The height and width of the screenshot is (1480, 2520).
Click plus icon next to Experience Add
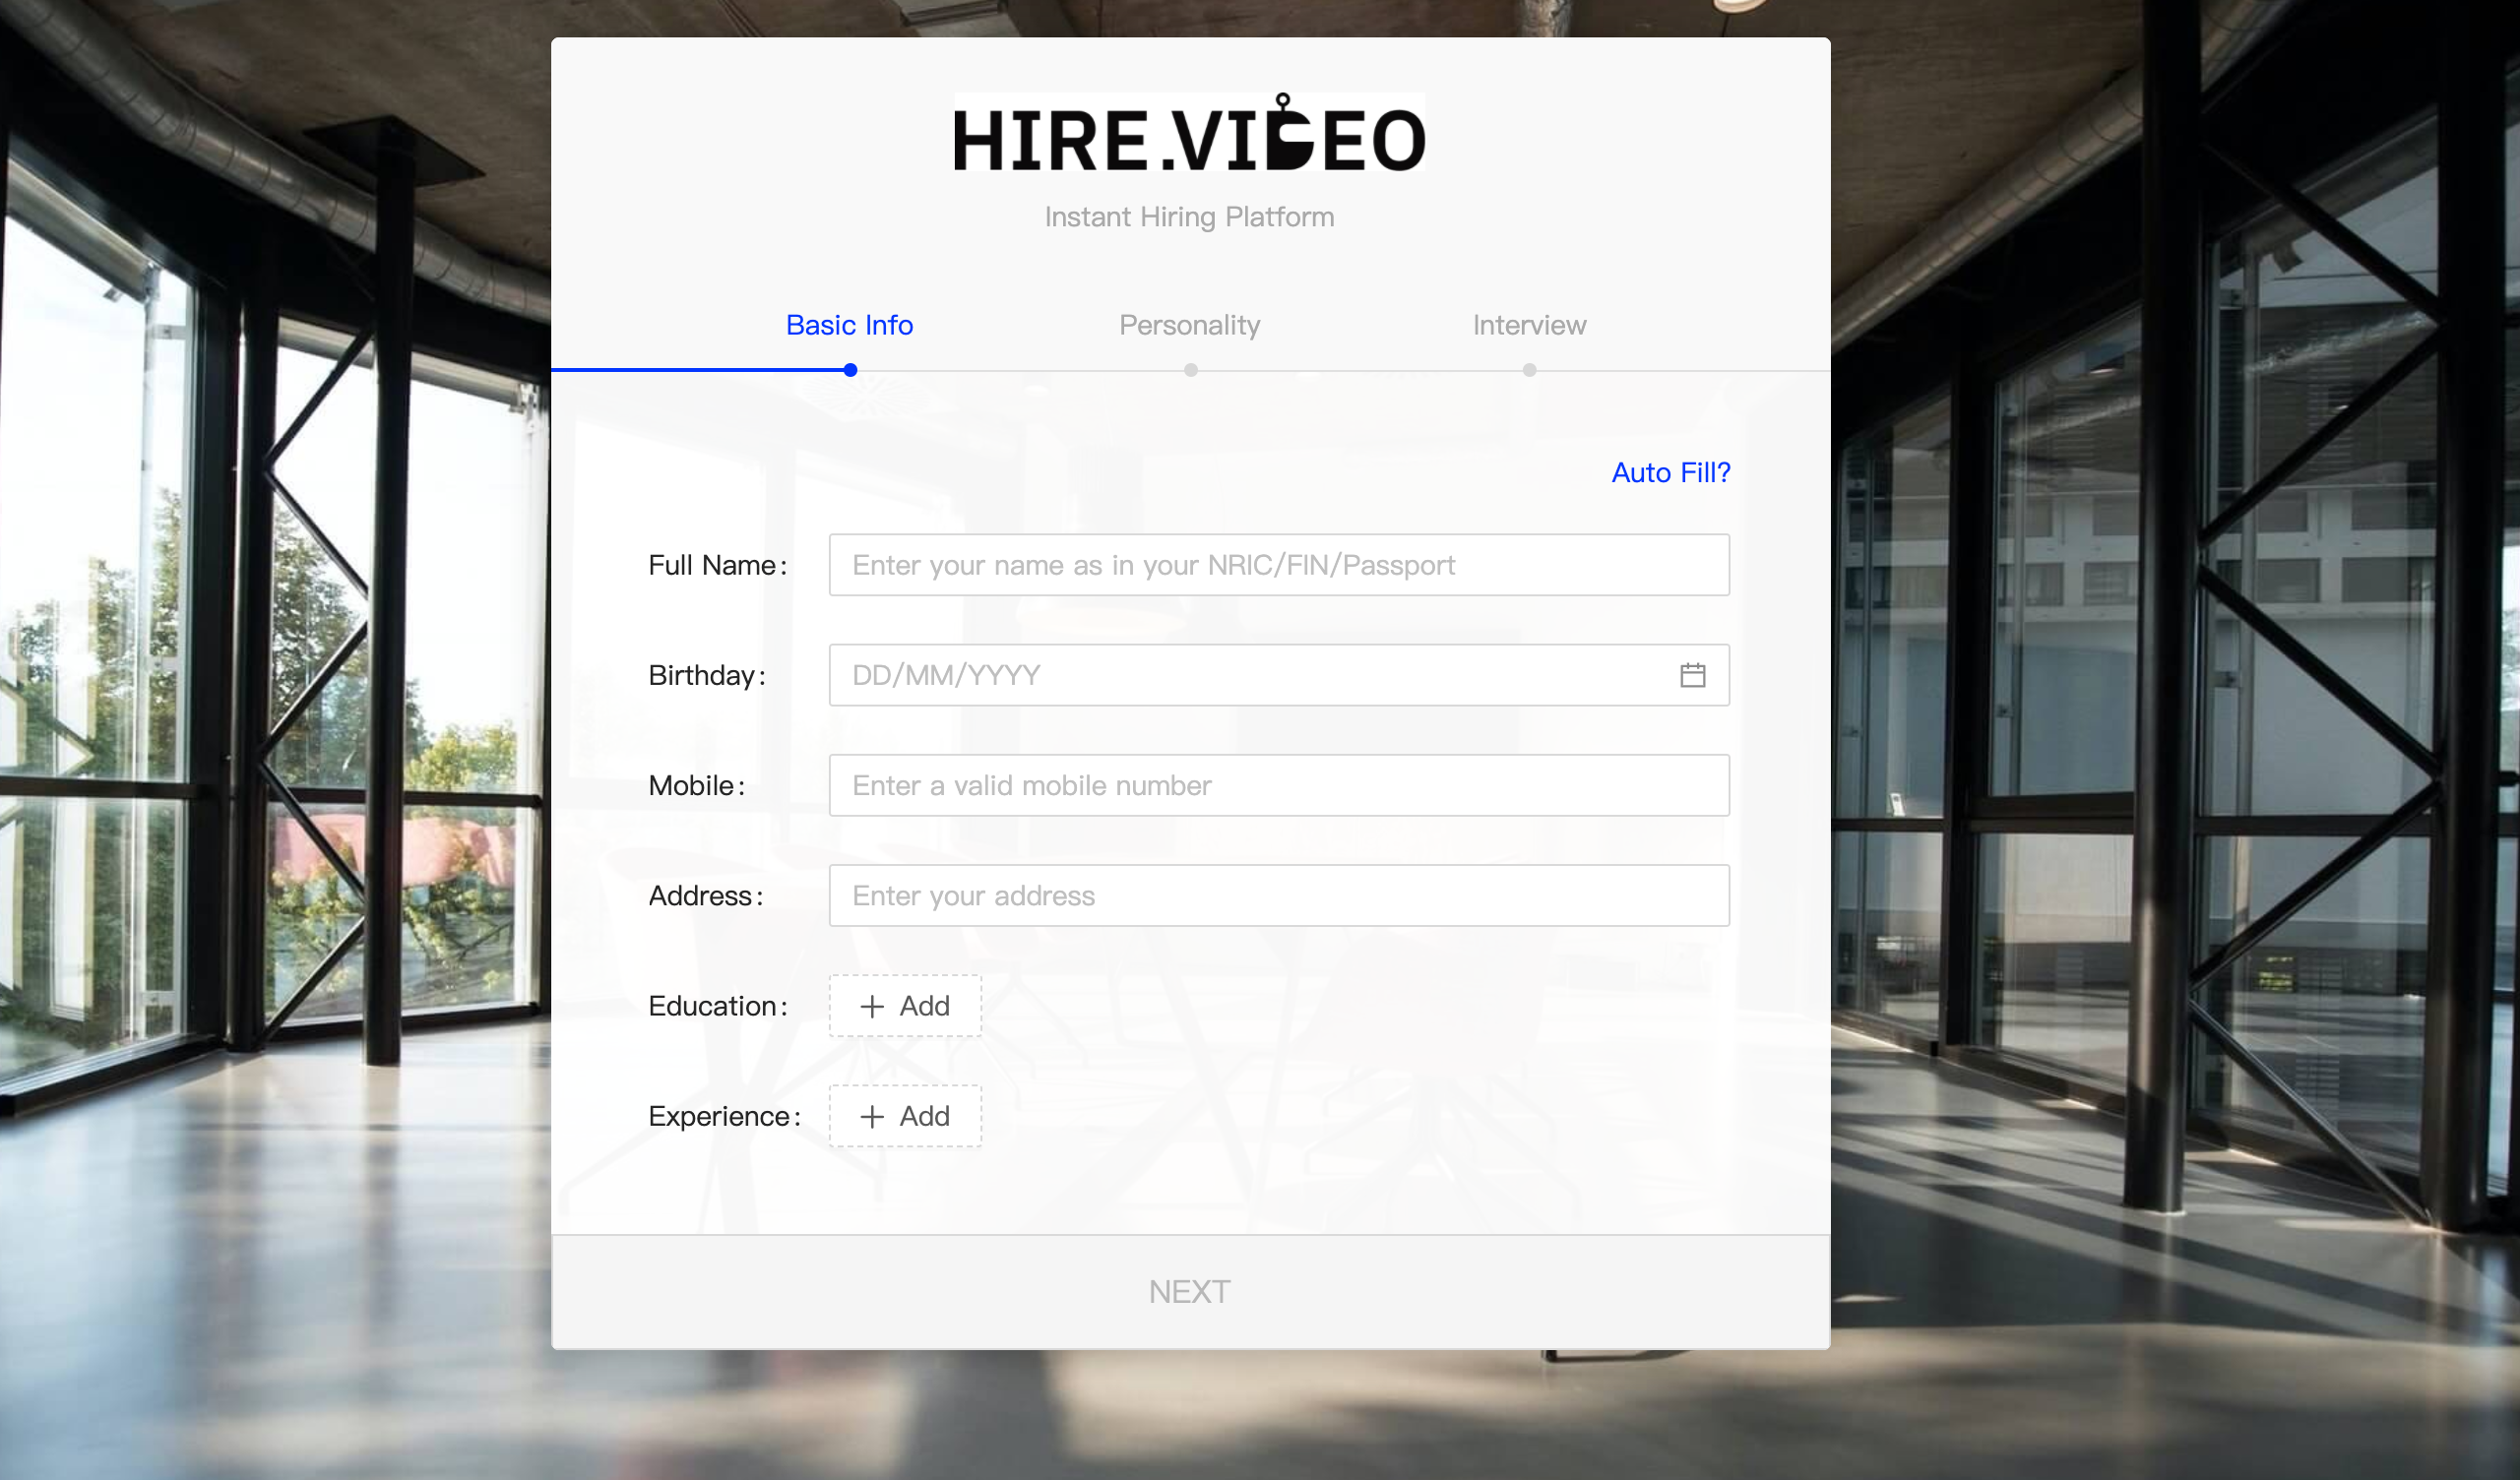point(872,1116)
